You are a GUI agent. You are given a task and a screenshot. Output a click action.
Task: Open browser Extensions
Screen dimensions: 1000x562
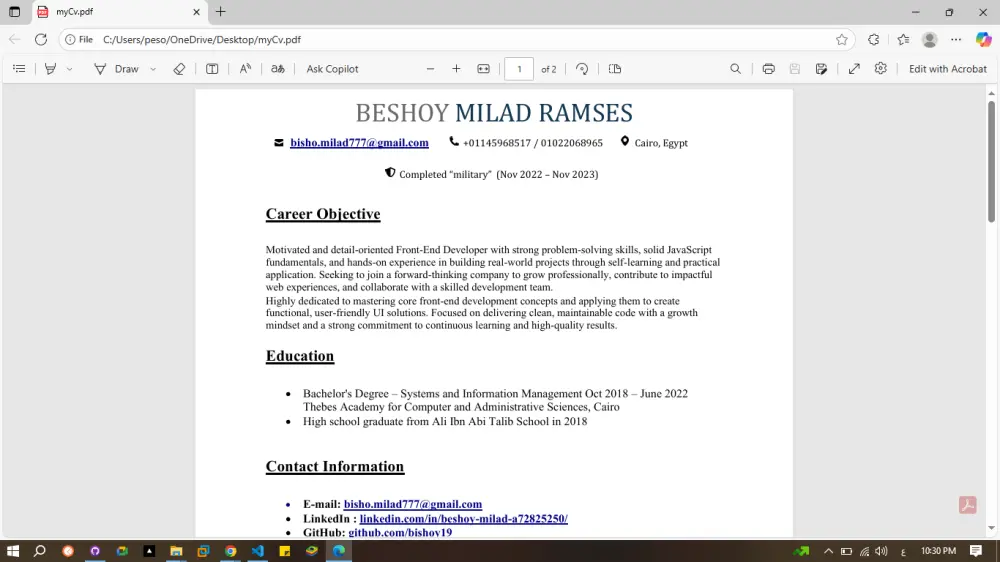(874, 40)
